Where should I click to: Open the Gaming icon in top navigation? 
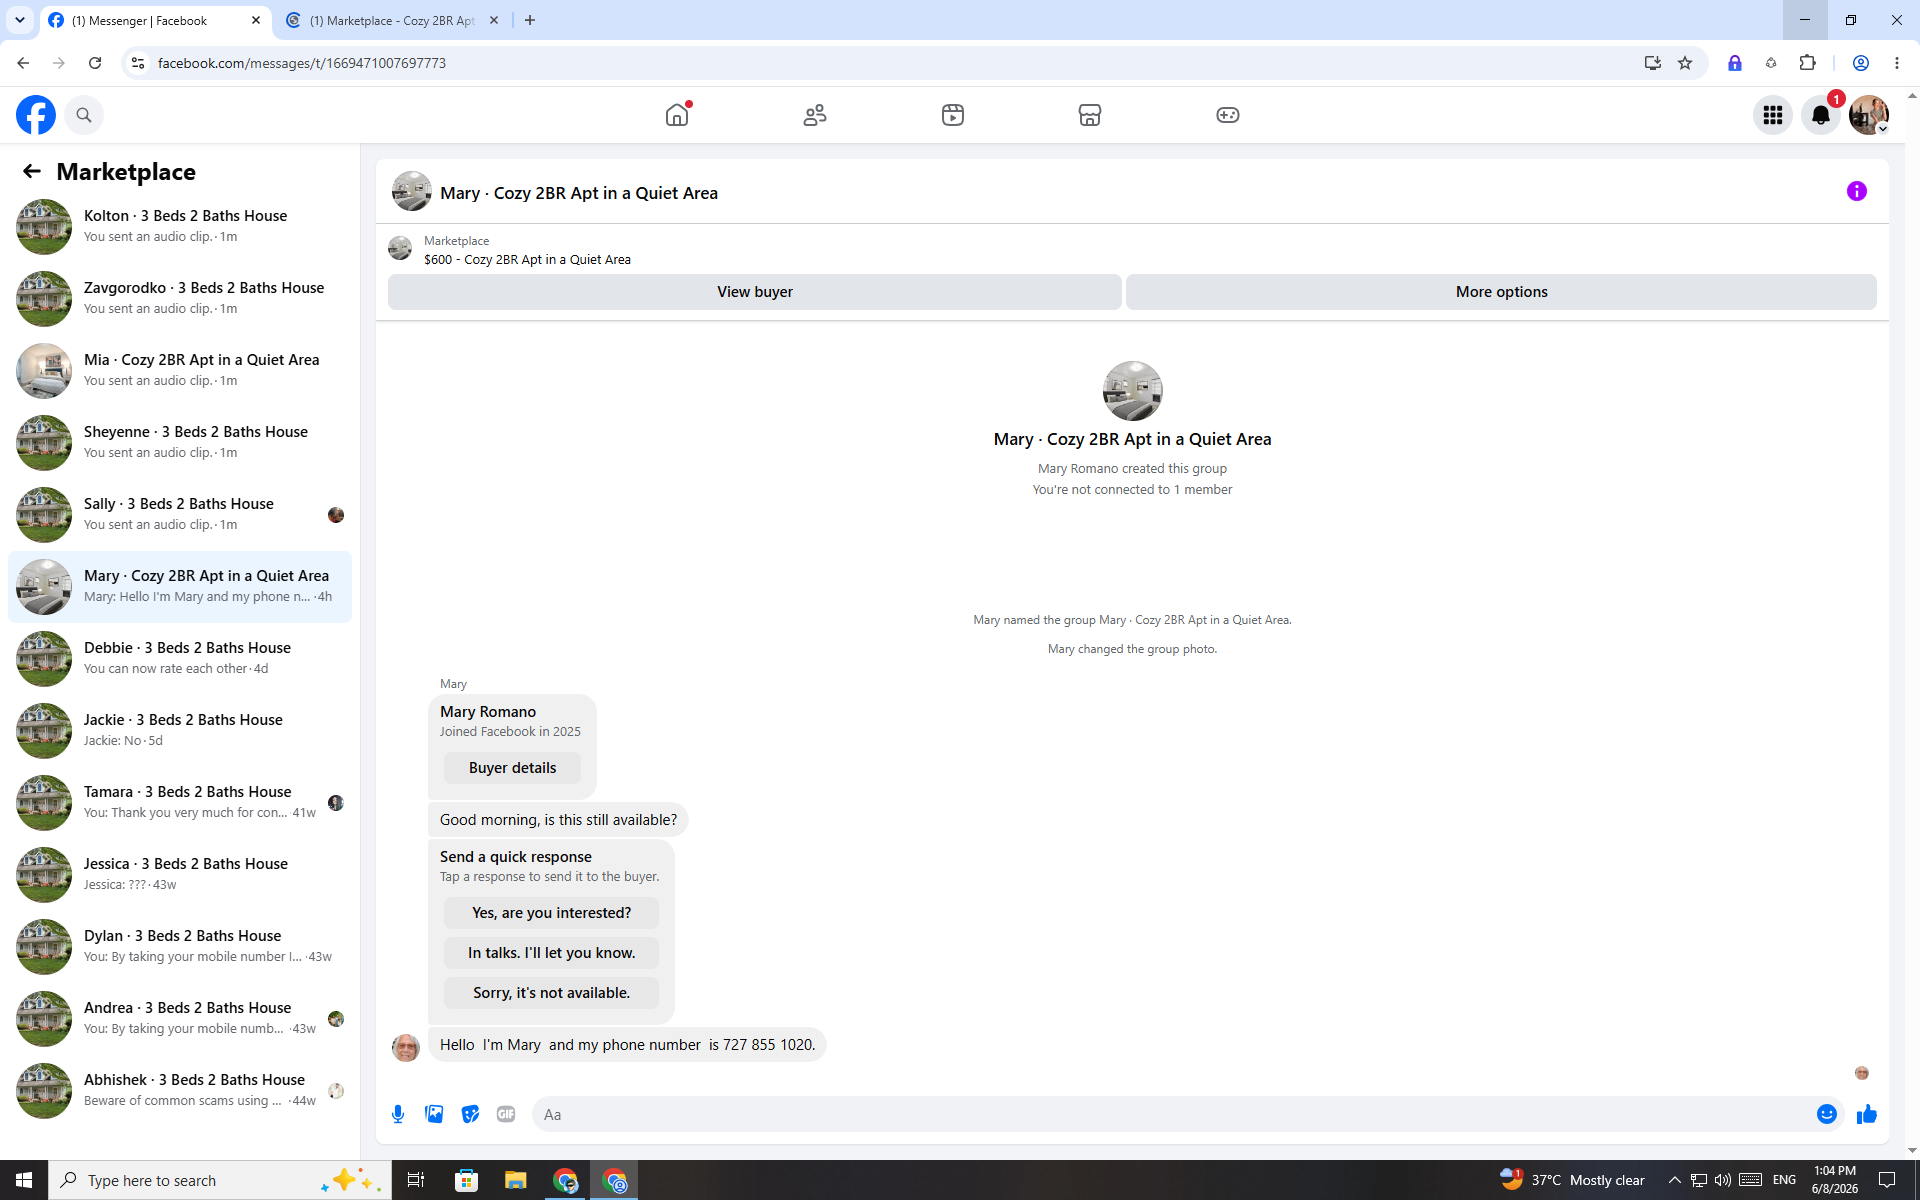click(x=1228, y=115)
